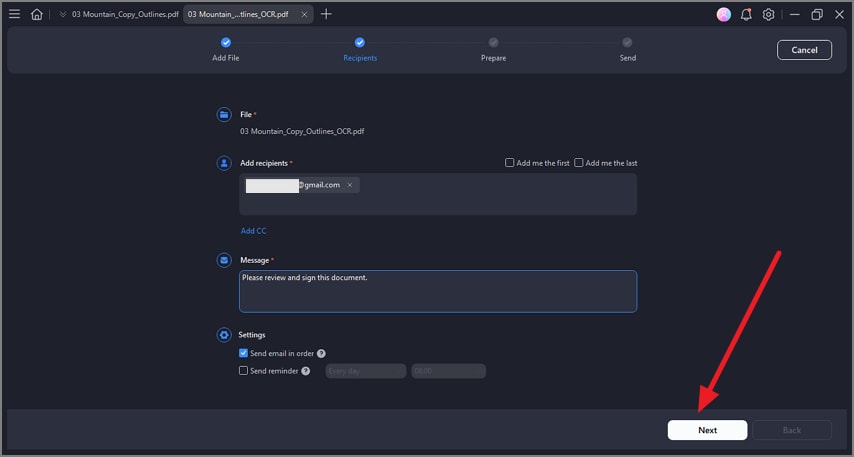Show help for Send reminder
The height and width of the screenshot is (457, 854).
tap(306, 371)
